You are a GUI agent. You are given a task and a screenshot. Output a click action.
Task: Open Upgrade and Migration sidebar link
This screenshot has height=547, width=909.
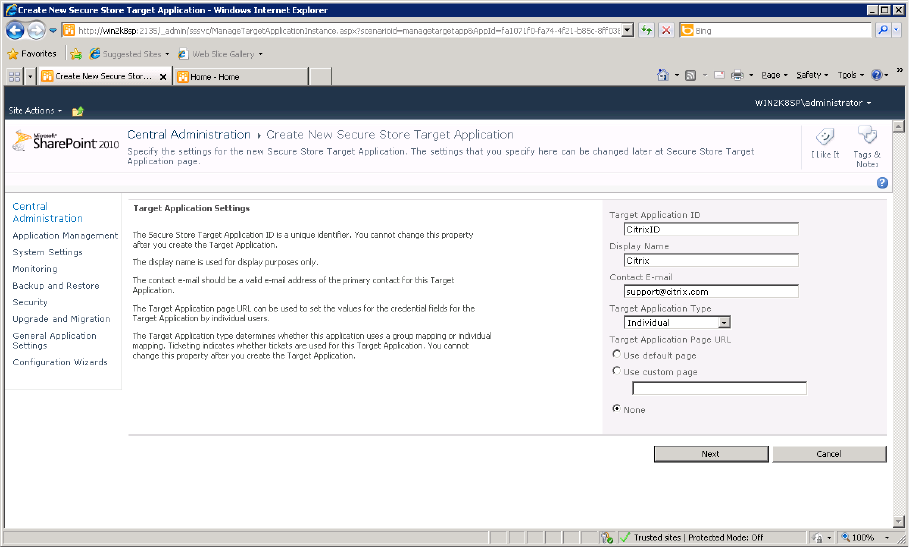61,319
